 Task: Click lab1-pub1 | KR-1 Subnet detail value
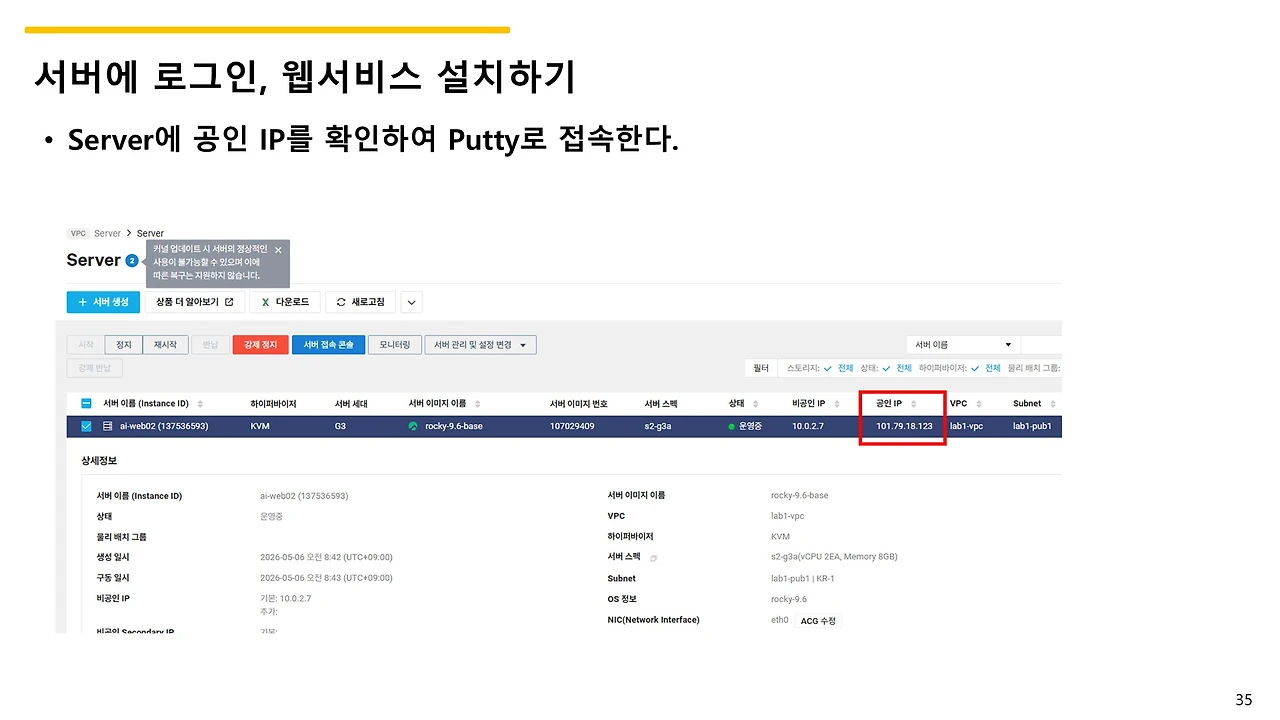tap(802, 578)
